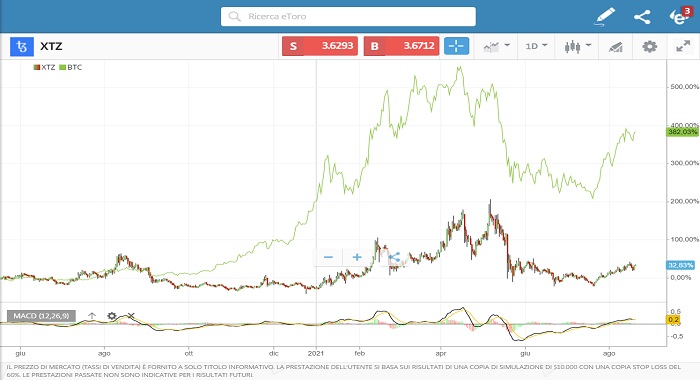Click the 500,00% axis label
Image resolution: width=700 pixels, height=380 pixels.
[x=684, y=87]
